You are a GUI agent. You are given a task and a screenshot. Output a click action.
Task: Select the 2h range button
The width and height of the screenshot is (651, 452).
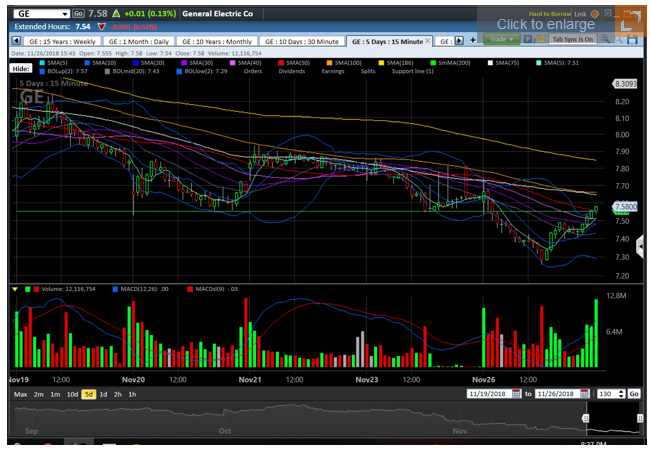(117, 394)
